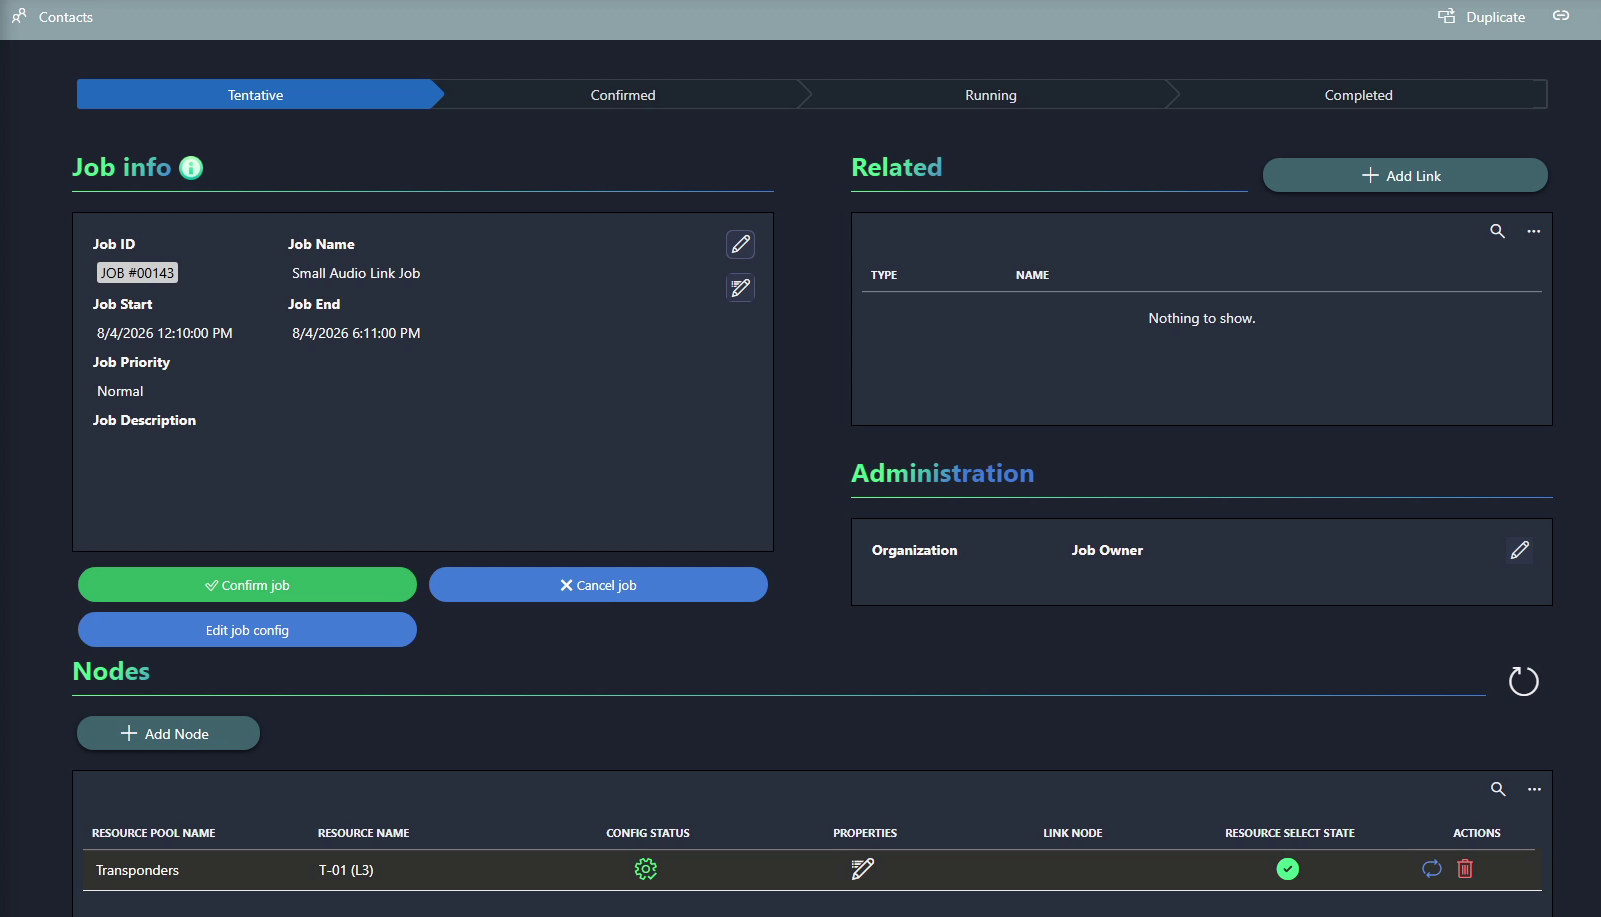The image size is (1601, 917).
Task: Edit Administration details pencil icon
Action: [x=1519, y=550]
